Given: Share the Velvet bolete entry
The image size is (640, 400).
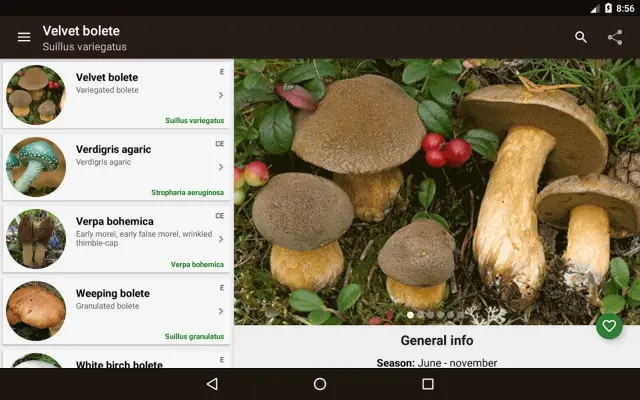Looking at the screenshot, I should click(615, 38).
